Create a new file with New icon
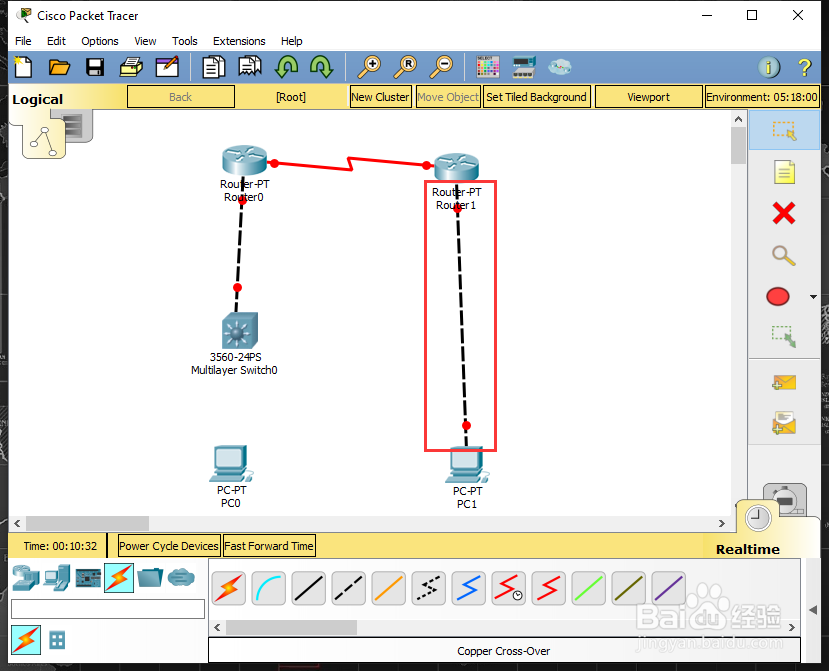 tap(23, 67)
